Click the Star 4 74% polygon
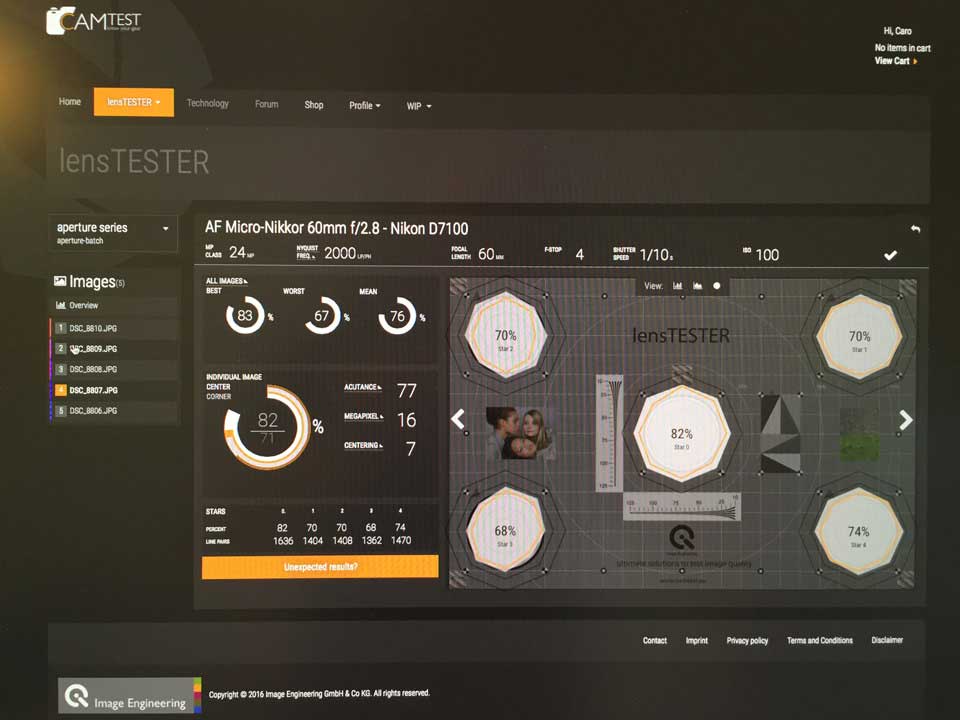Viewport: 960px width, 720px height. point(858,531)
